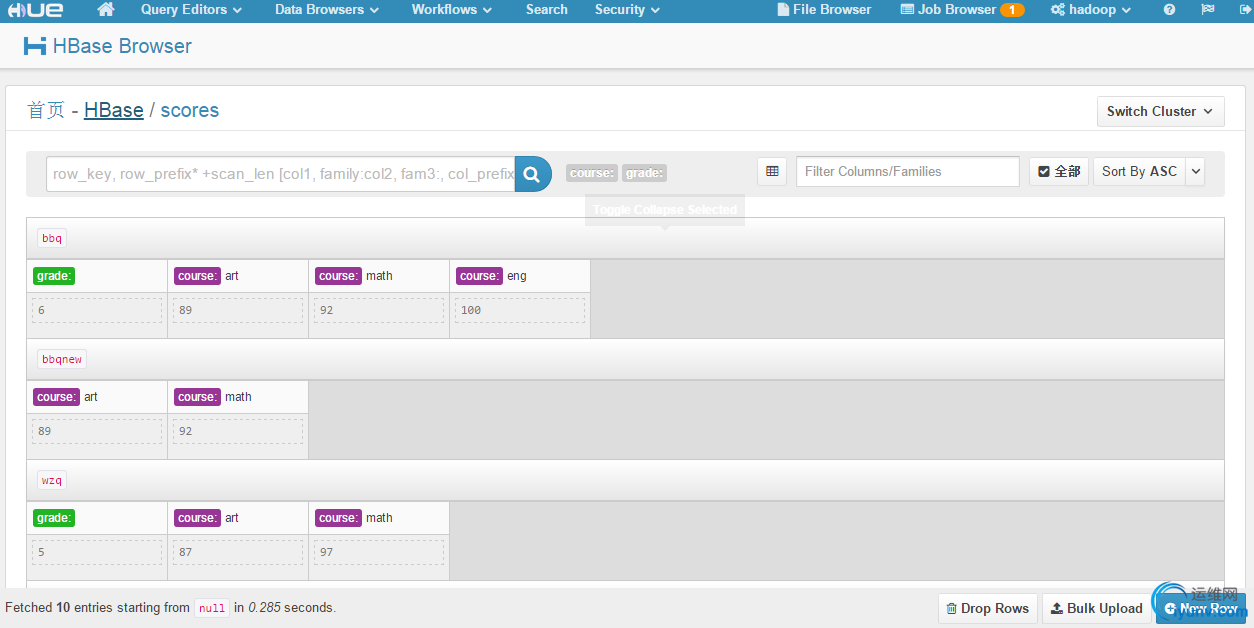The image size is (1254, 628).
Task: Open the Query Editors menu
Action: point(191,10)
